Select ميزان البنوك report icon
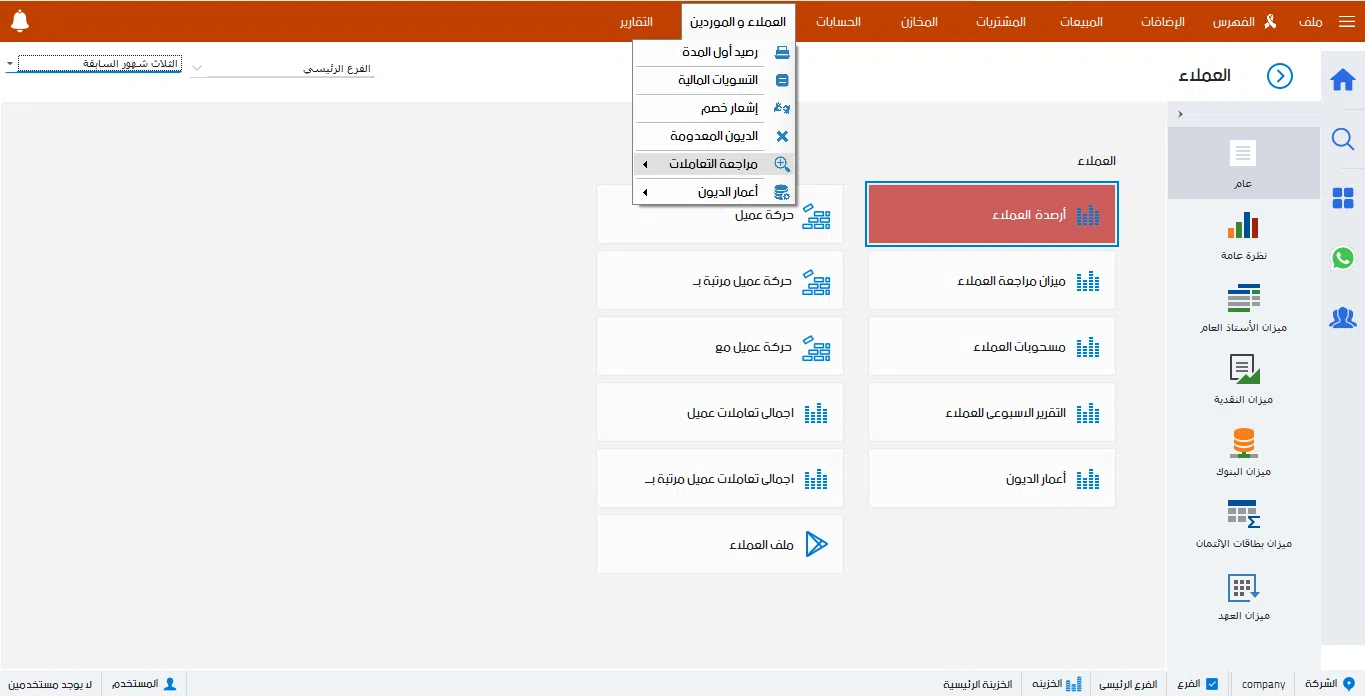The image size is (1365, 696). pos(1243,449)
